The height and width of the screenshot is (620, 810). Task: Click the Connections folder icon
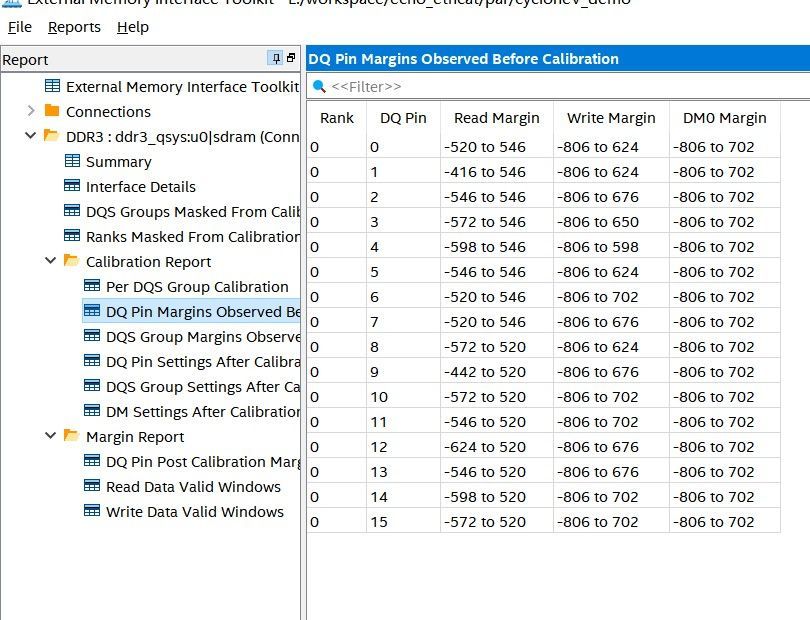[x=52, y=111]
